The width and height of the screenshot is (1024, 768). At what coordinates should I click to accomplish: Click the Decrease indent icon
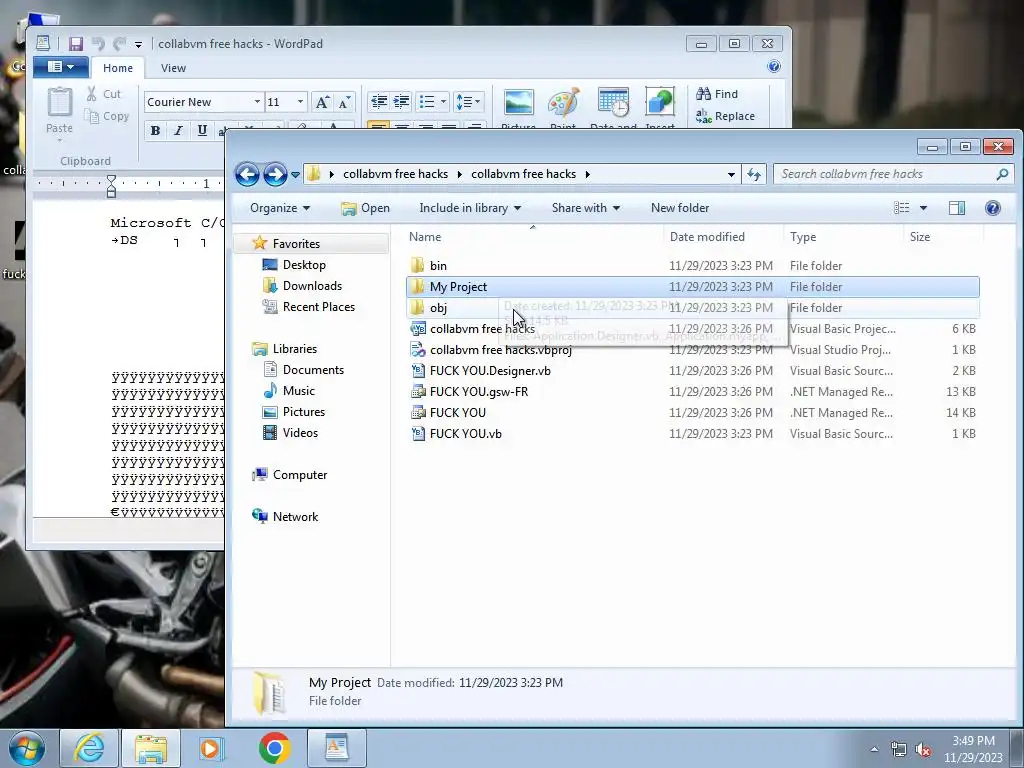[379, 102]
